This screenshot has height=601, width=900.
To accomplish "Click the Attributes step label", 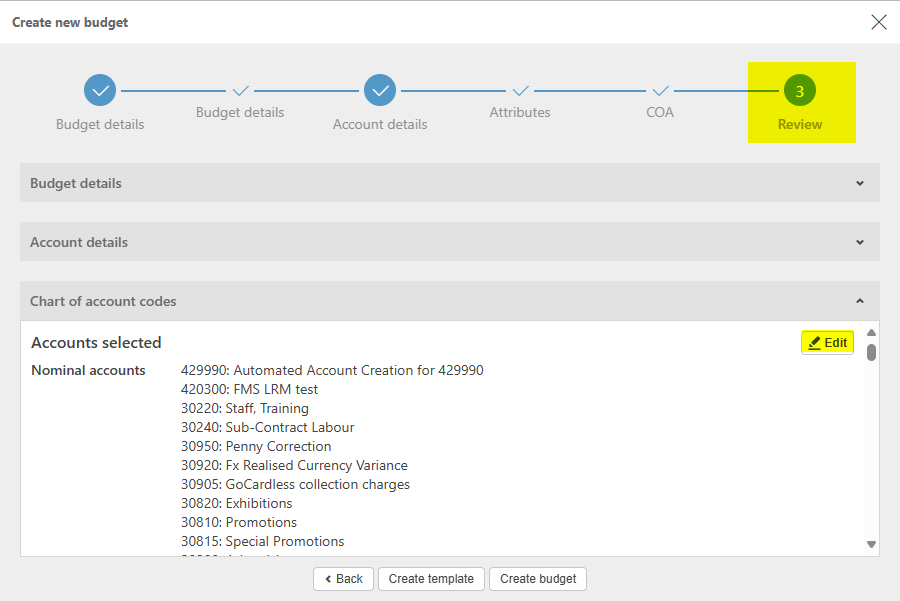I will click(520, 113).
